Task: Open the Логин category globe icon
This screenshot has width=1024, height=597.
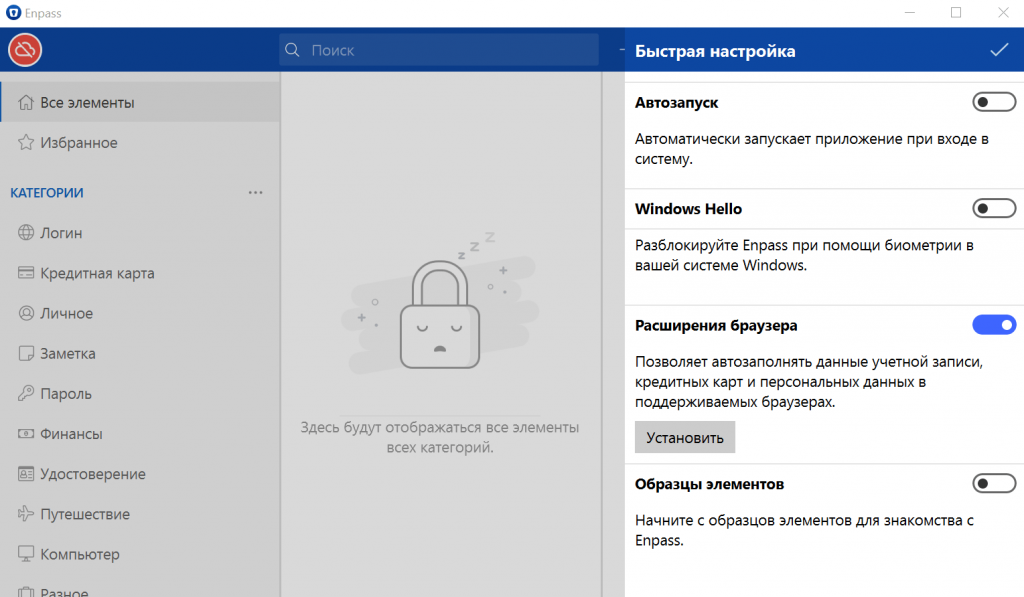Action: (26, 233)
